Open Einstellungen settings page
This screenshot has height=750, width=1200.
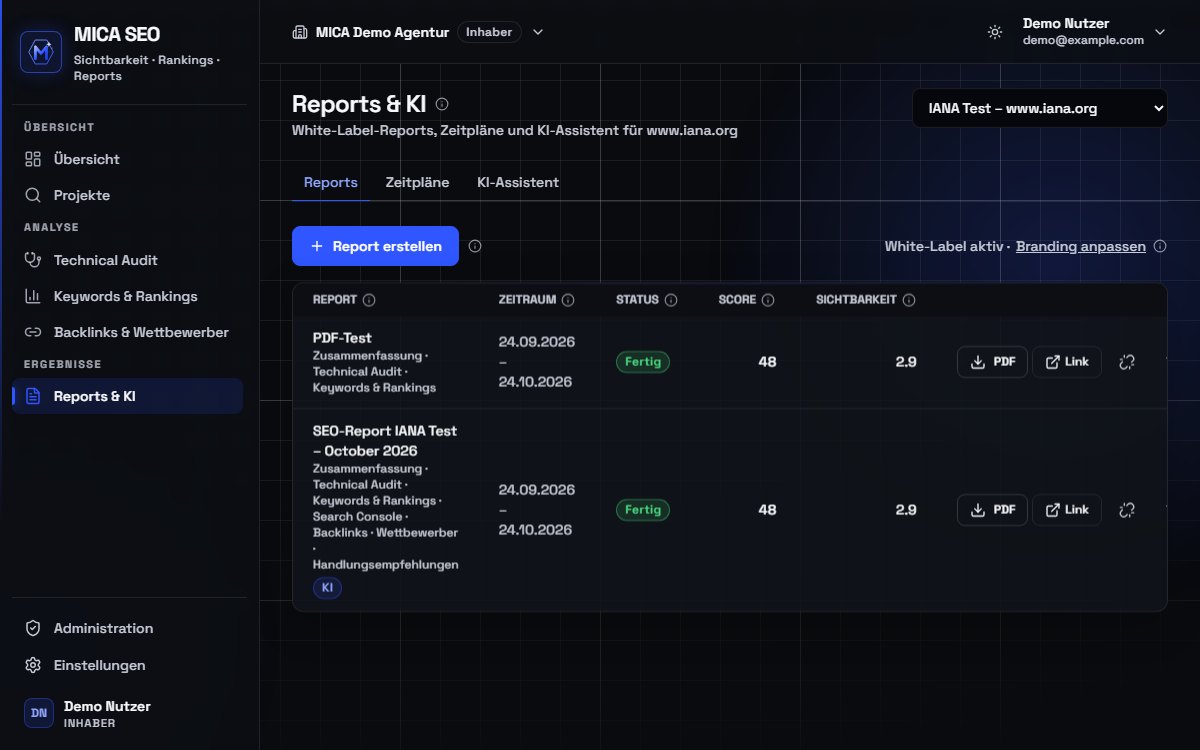[x=127, y=665]
